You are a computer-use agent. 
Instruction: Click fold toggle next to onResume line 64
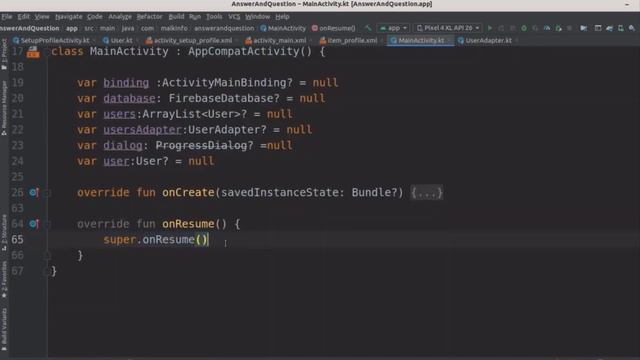[47, 224]
